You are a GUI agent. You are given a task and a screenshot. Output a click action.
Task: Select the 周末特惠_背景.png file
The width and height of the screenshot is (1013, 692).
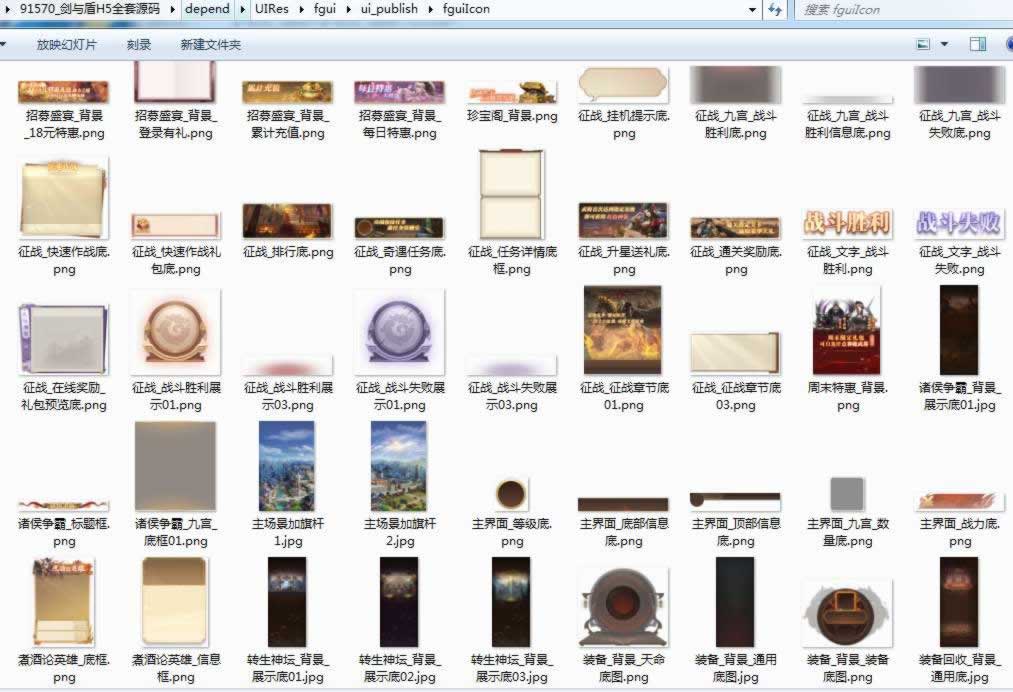pyautogui.click(x=847, y=330)
